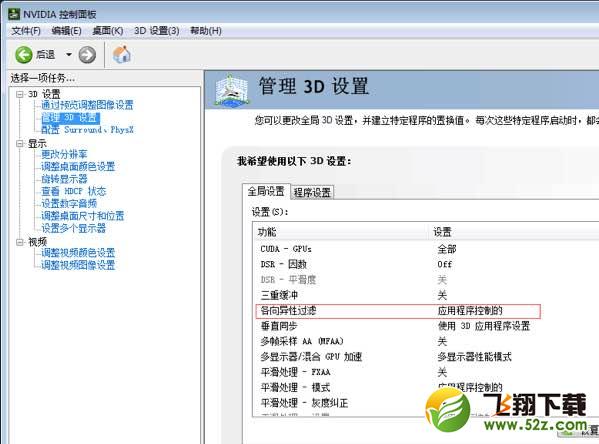Open 设置多个显示器 link
Screen dimensions: 599x444
coord(73,228)
